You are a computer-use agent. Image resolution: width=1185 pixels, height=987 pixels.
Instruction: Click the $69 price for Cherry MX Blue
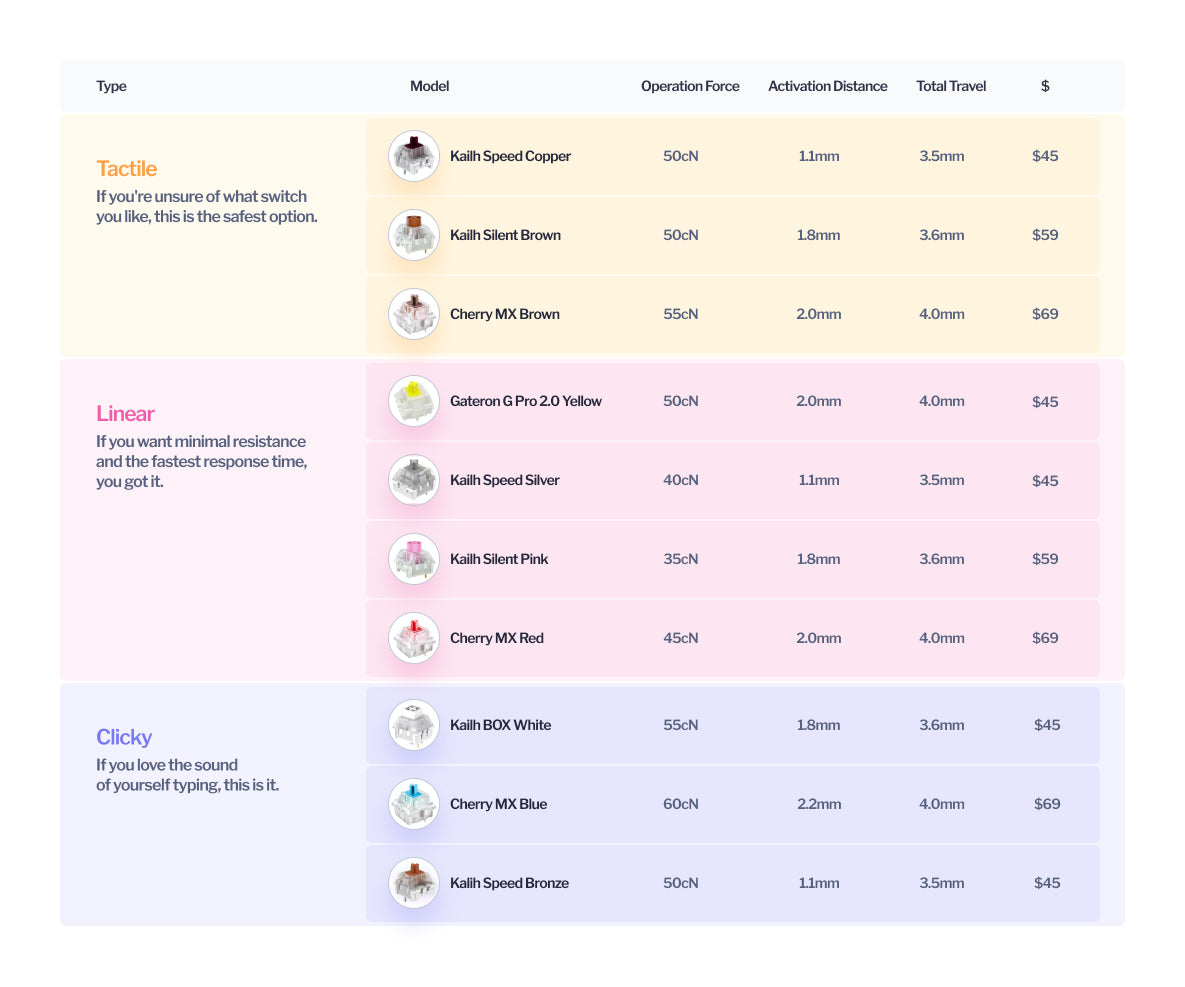1046,804
